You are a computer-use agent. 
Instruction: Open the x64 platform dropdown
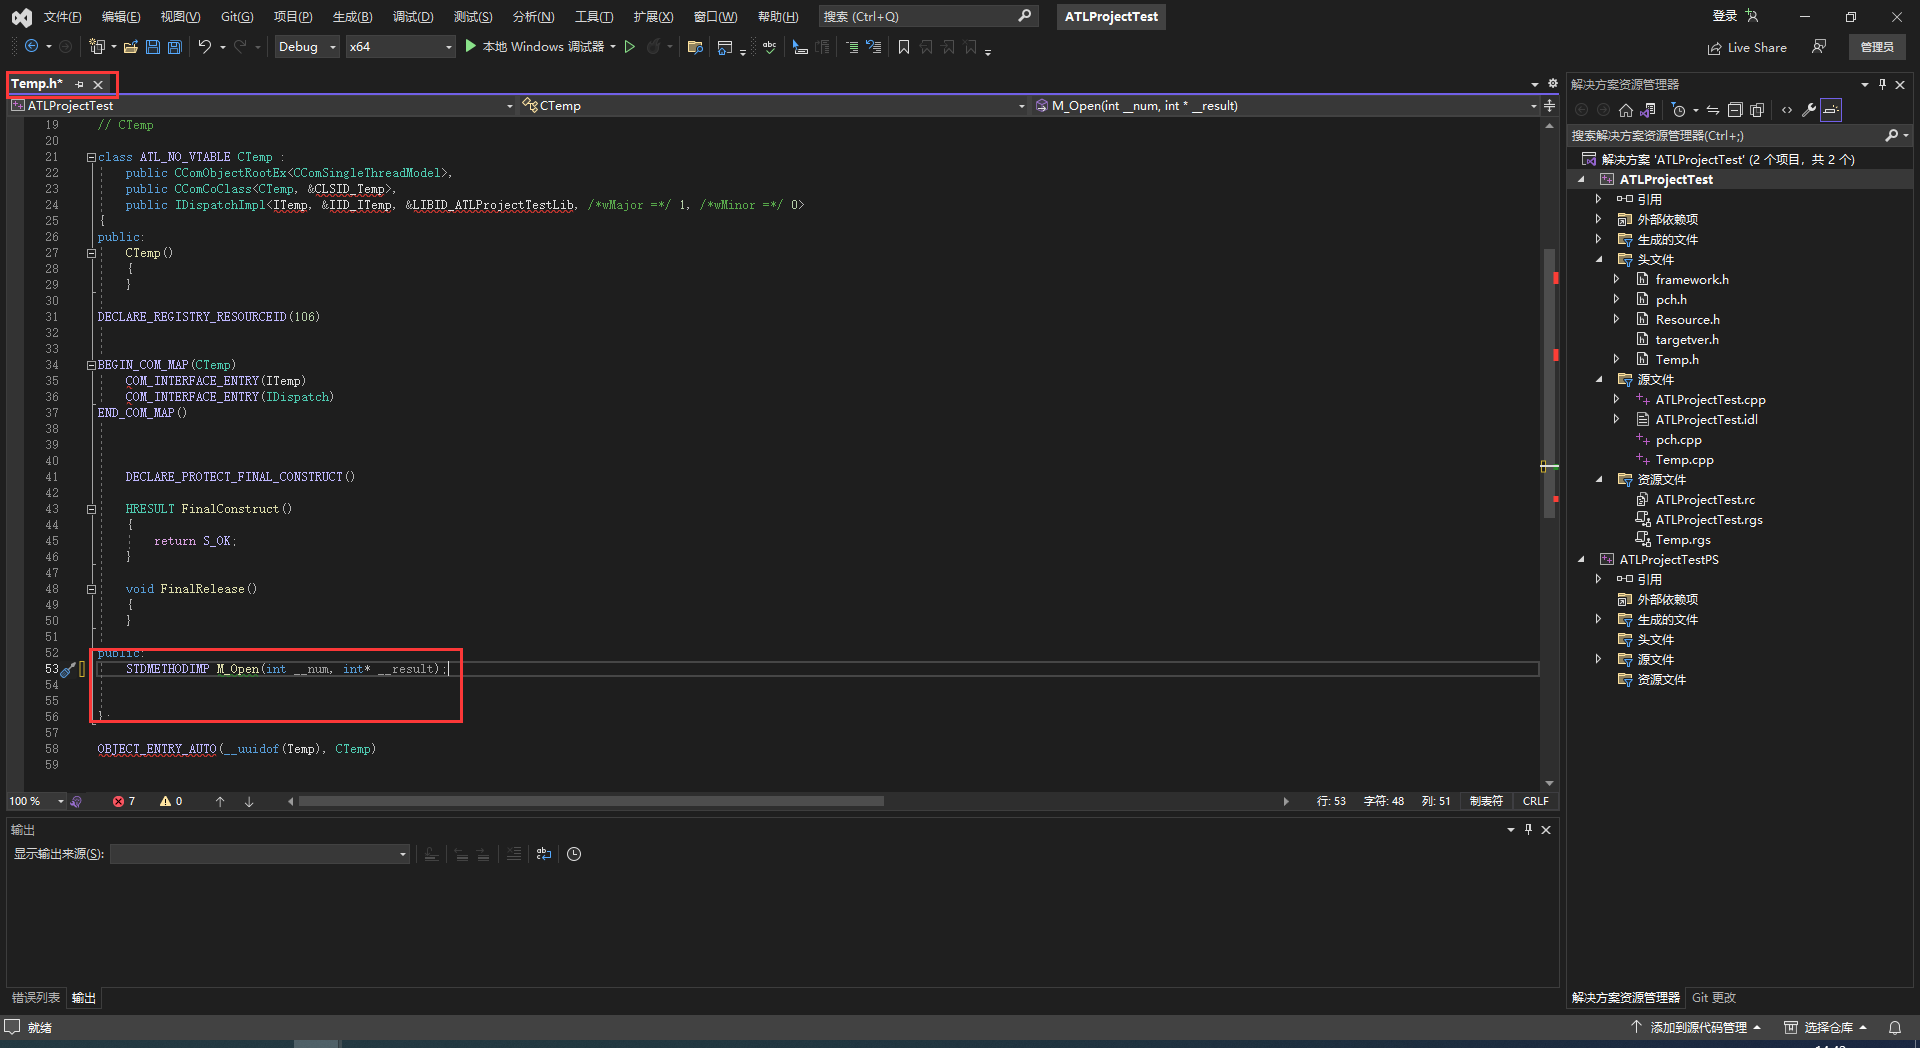point(400,47)
